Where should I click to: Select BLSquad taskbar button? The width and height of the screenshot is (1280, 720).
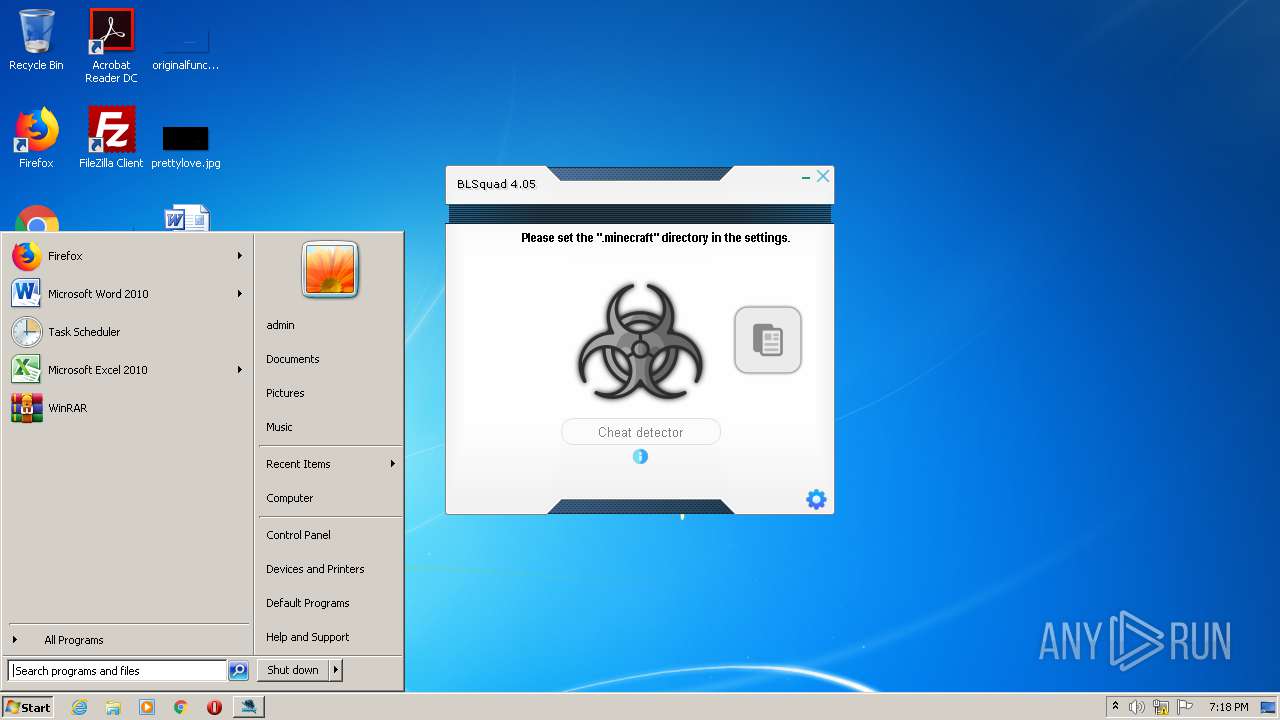click(248, 707)
